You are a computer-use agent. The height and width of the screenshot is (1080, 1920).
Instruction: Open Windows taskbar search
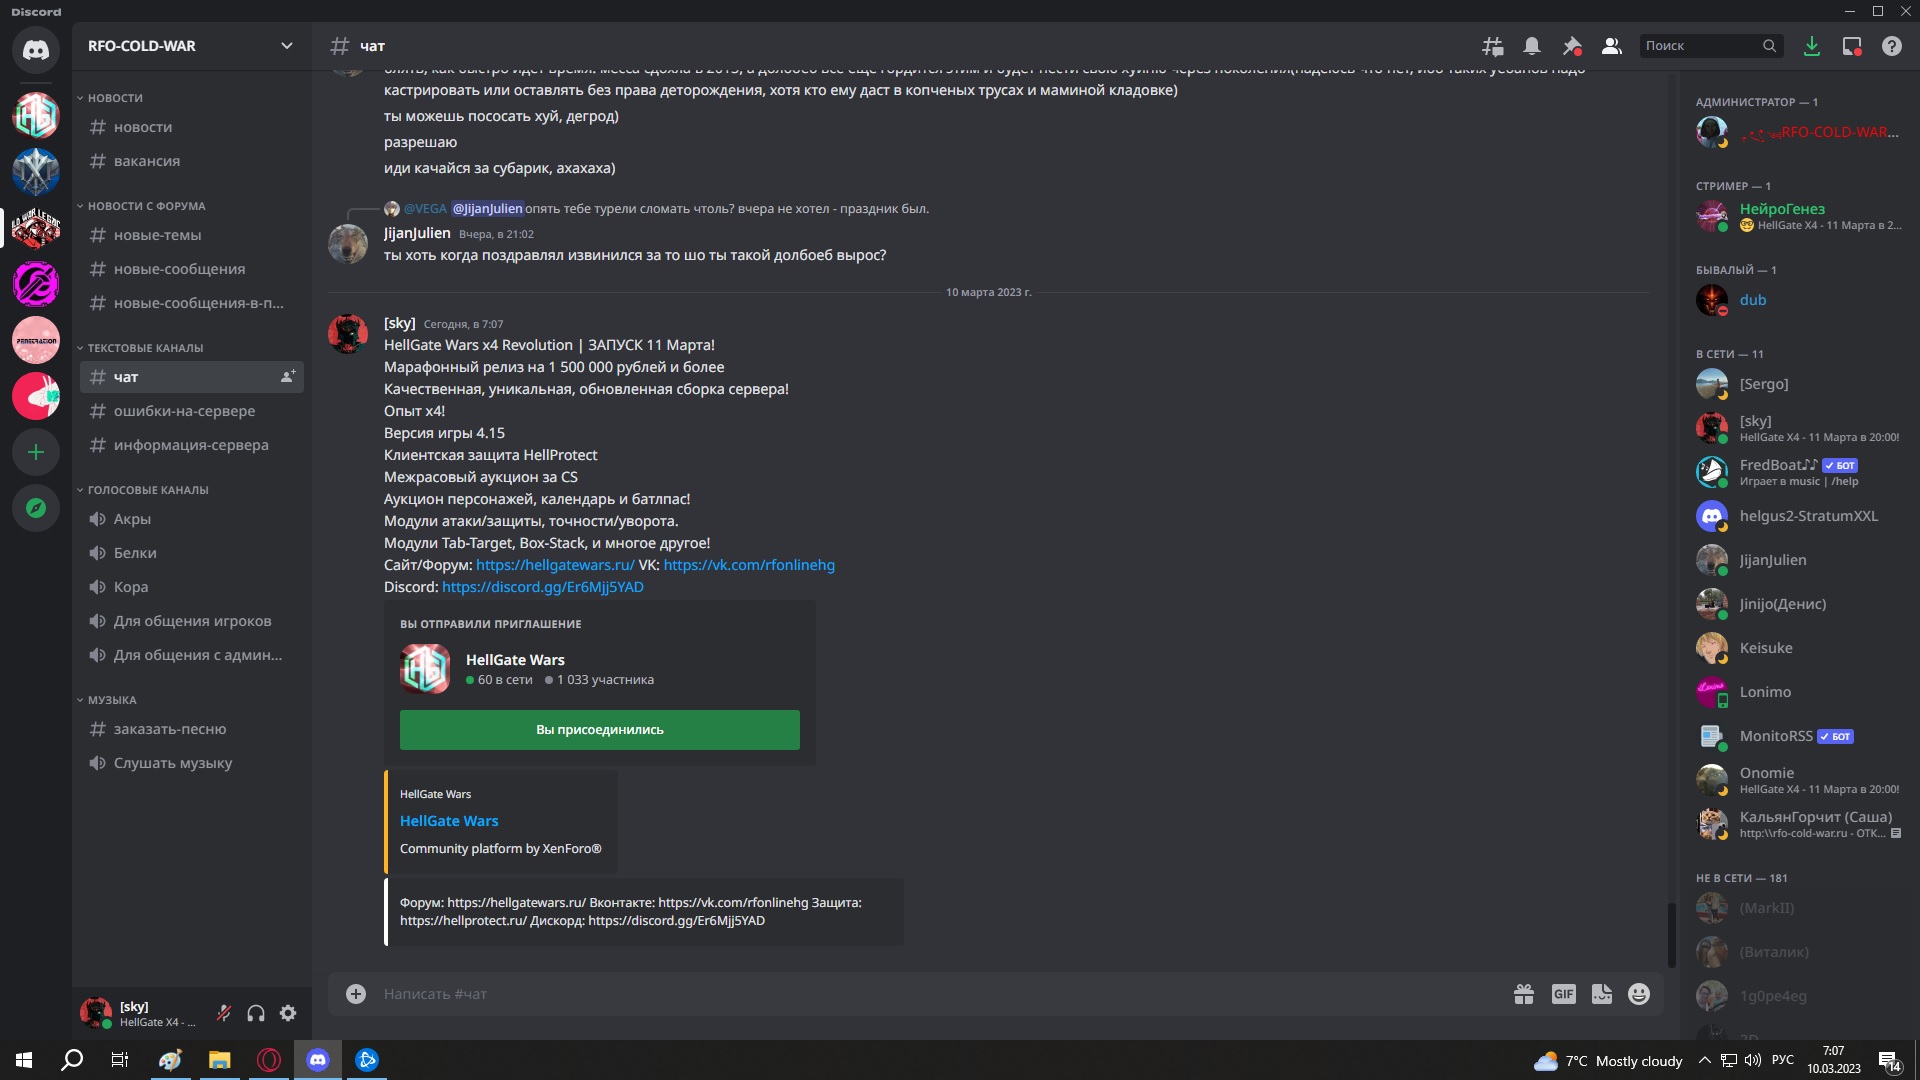tap(72, 1060)
